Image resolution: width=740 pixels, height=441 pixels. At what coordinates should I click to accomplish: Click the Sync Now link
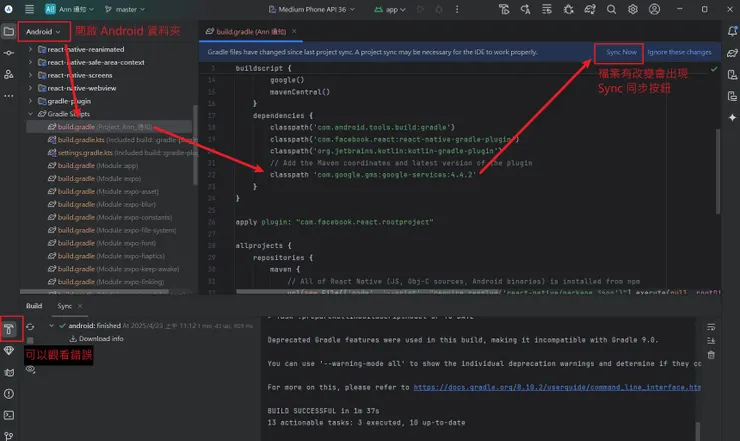click(620, 51)
